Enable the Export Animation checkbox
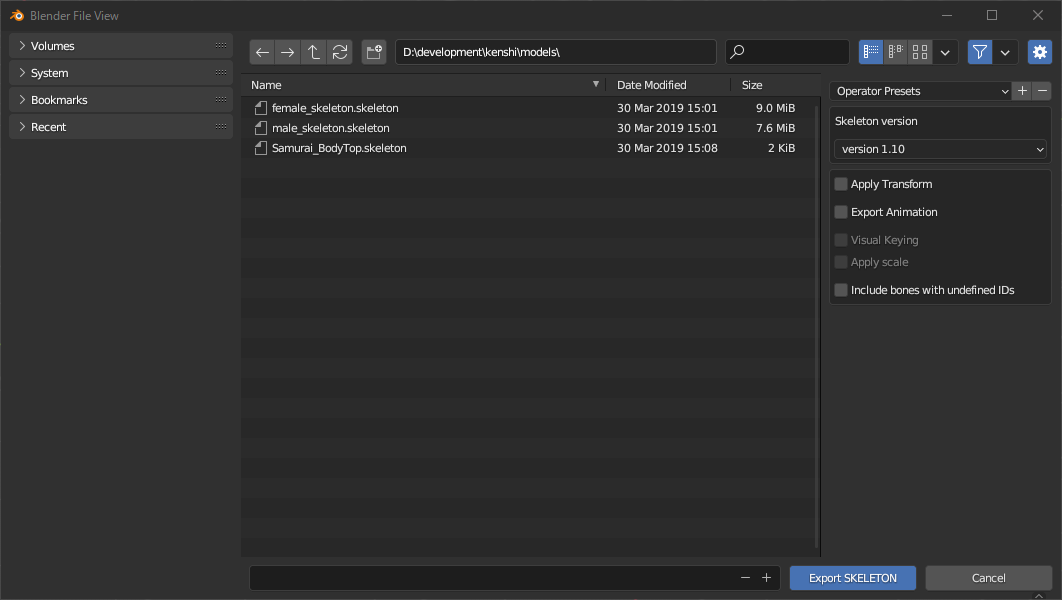This screenshot has height=600, width=1062. 841,212
